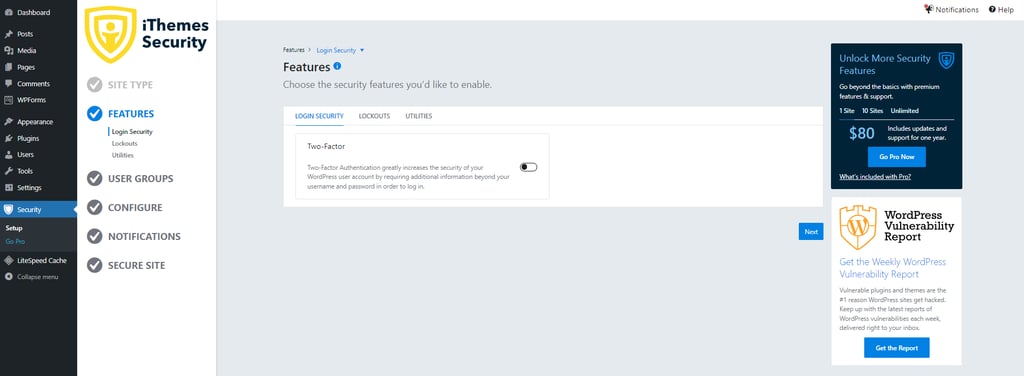Click the Get the Weekly WordPress Vulnerability Report heading
The image size is (1024, 376).
tap(893, 268)
